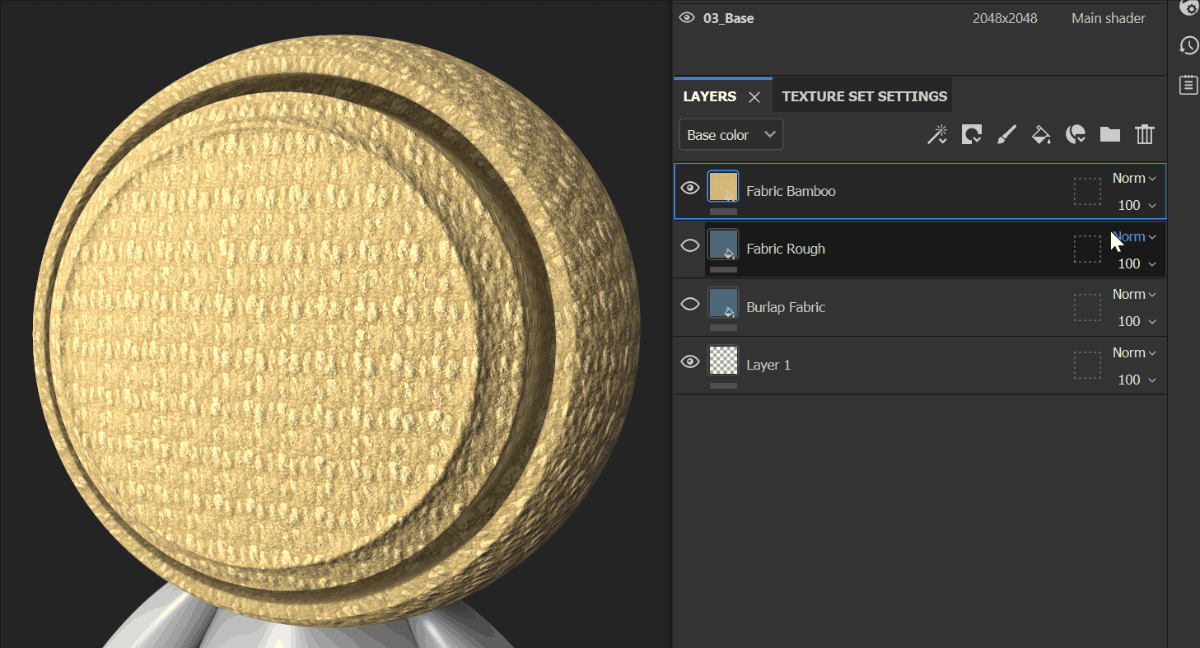Click the add smart material icon
The image size is (1200, 648).
[x=1076, y=135]
